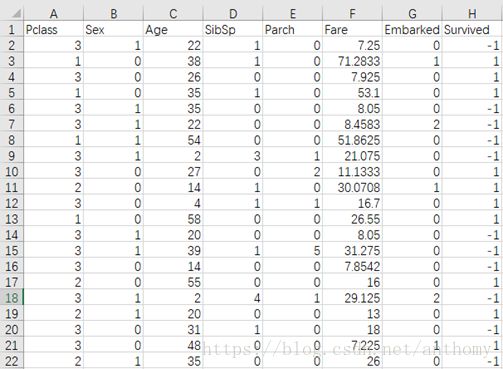
Task: Select SibSp cell with value 3
Action: (233, 156)
